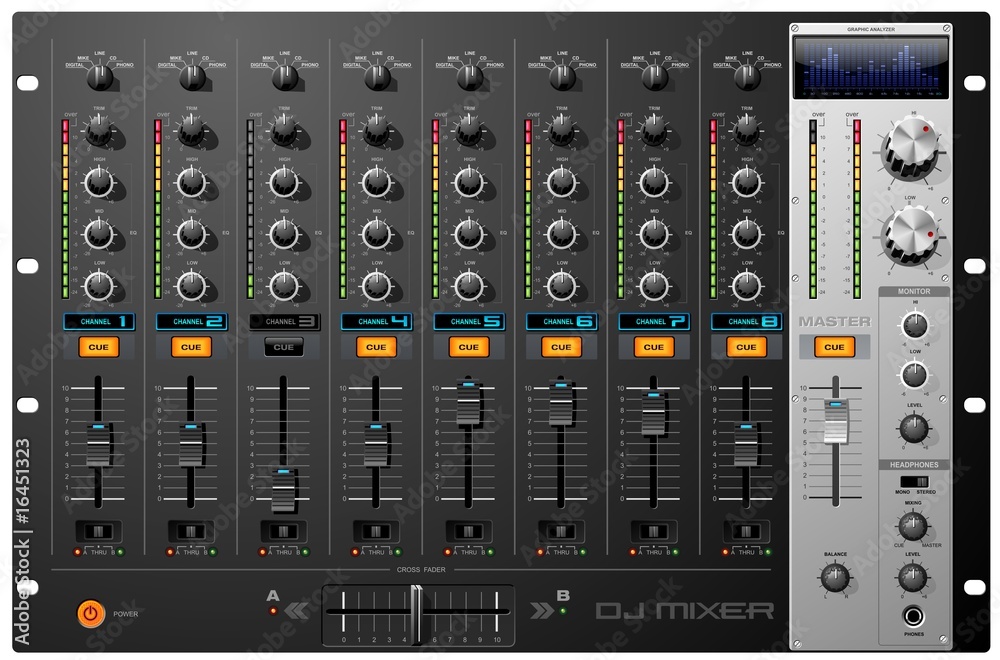Click Channel 7 TRIM knob

(654, 131)
